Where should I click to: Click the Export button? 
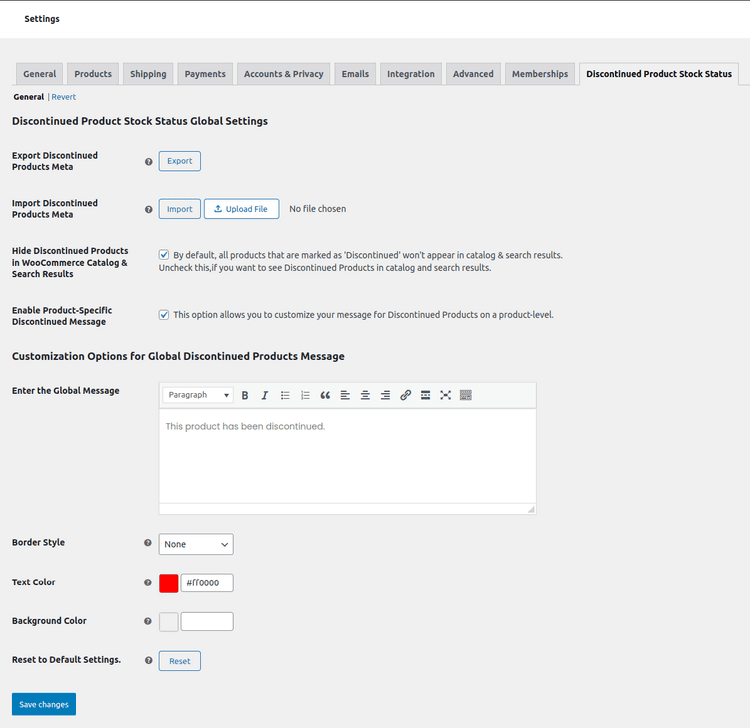pos(180,161)
